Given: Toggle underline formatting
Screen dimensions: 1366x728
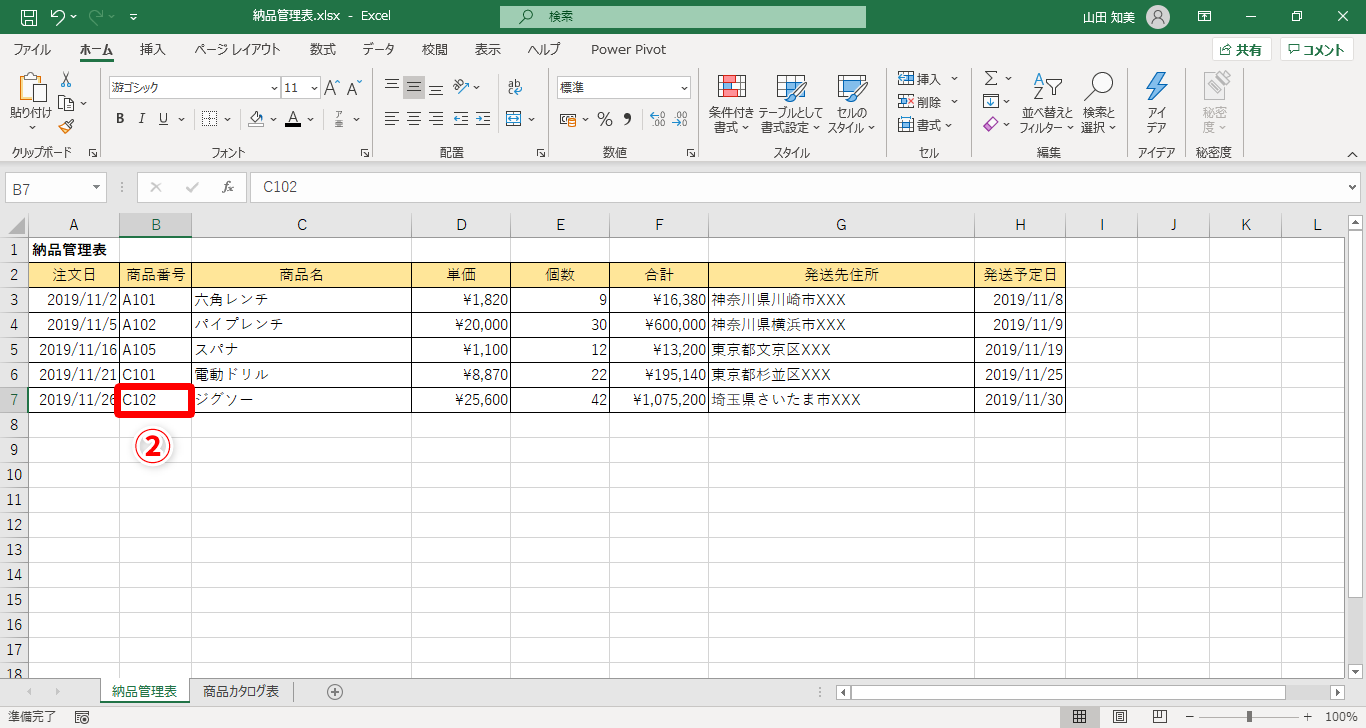Looking at the screenshot, I should (x=164, y=119).
